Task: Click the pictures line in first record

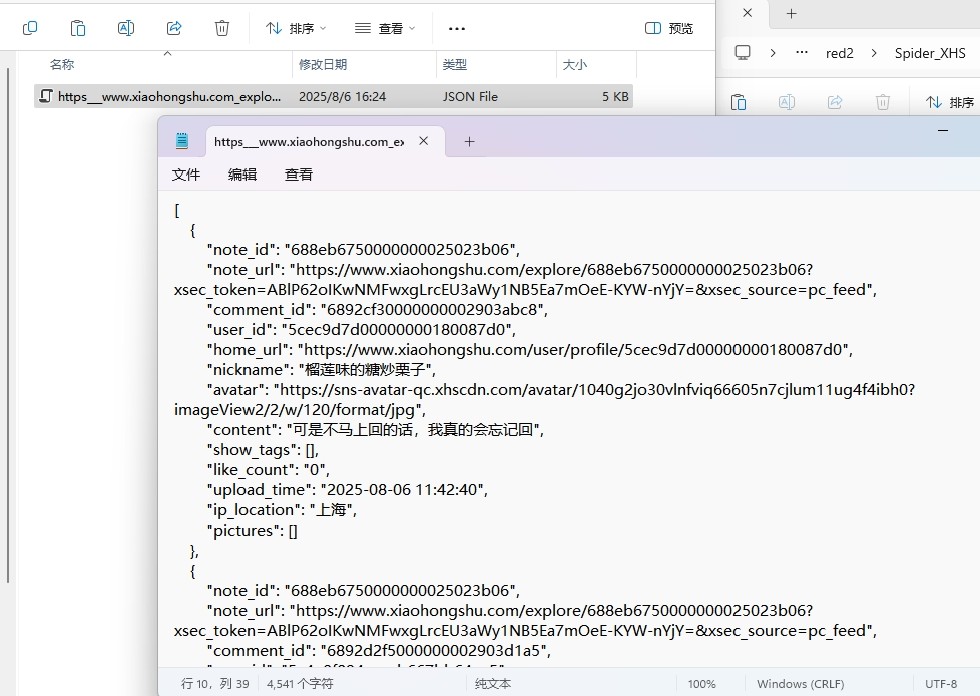Action: (252, 530)
